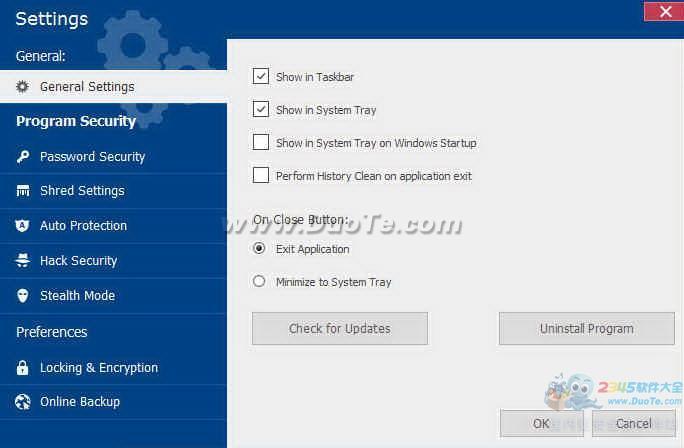Enable Perform History Clean on application exit
684x448 pixels.
[x=261, y=175]
